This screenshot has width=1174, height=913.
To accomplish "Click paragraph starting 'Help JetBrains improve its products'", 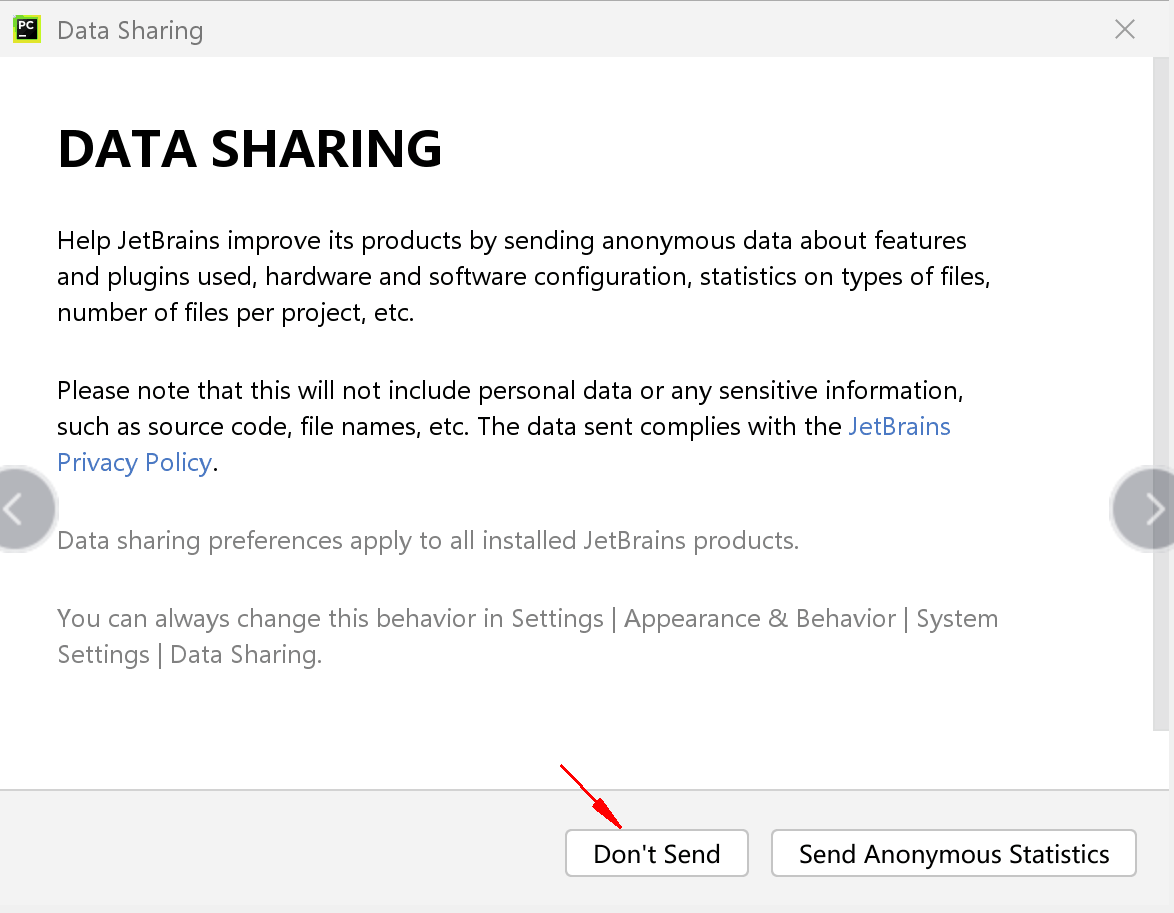I will click(523, 276).
